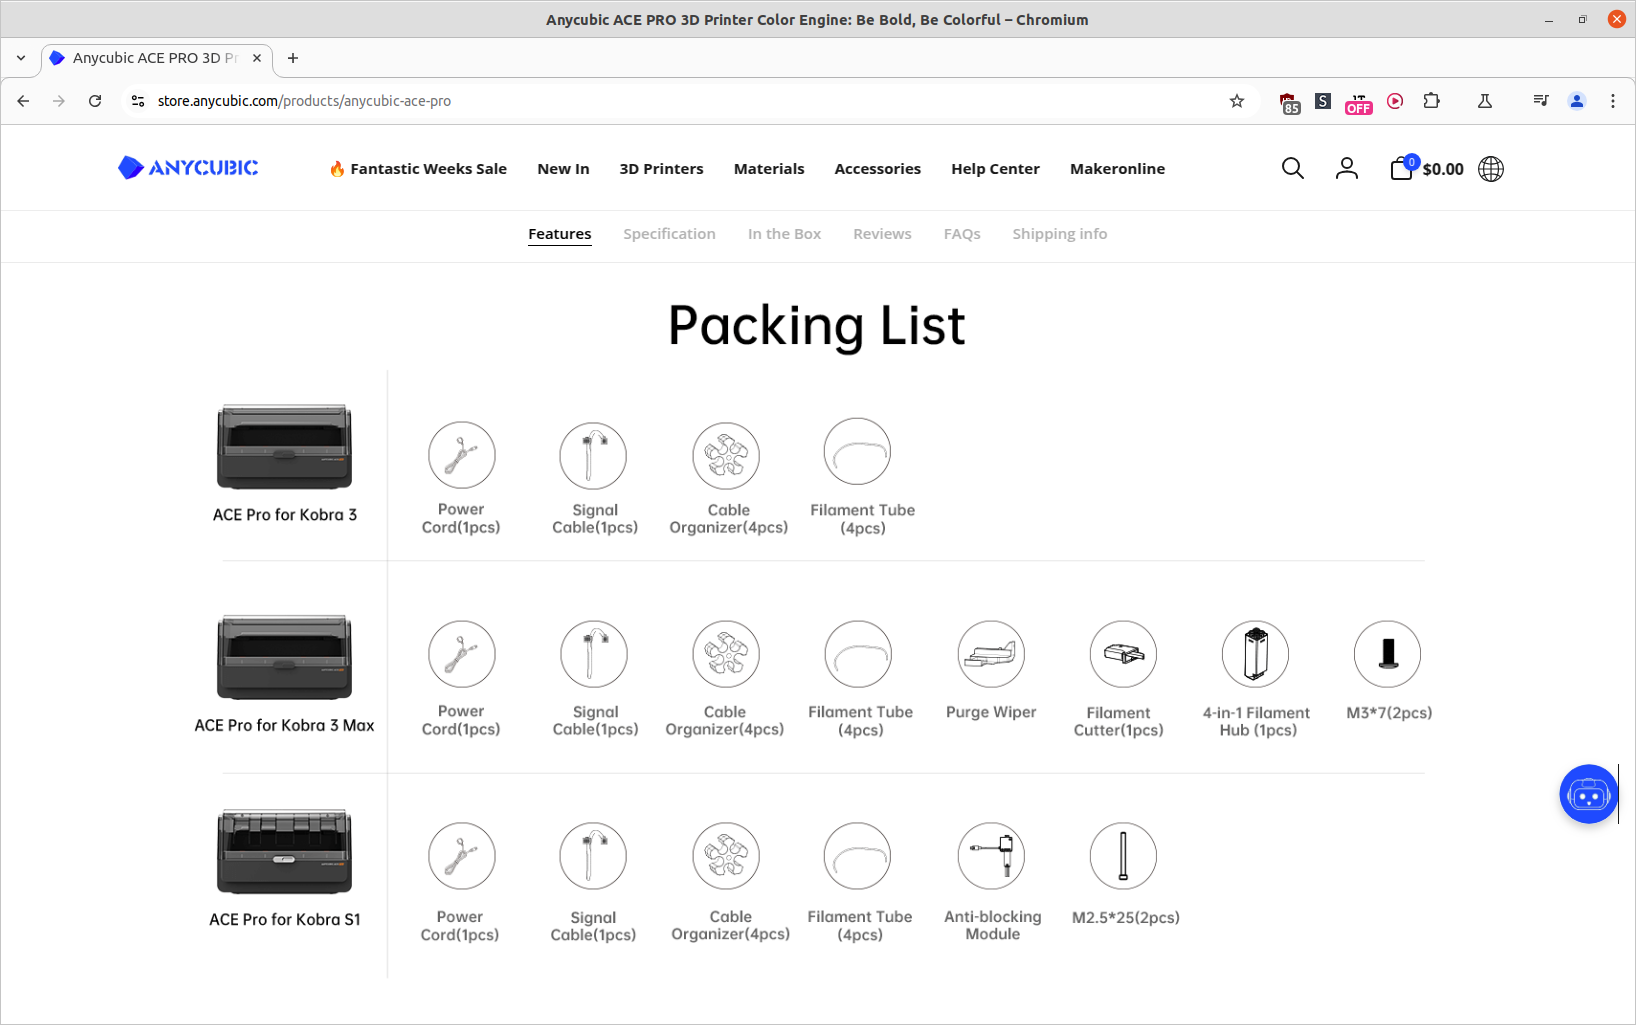Click the Chrome Labs flask icon
1636x1025 pixels.
[1485, 101]
